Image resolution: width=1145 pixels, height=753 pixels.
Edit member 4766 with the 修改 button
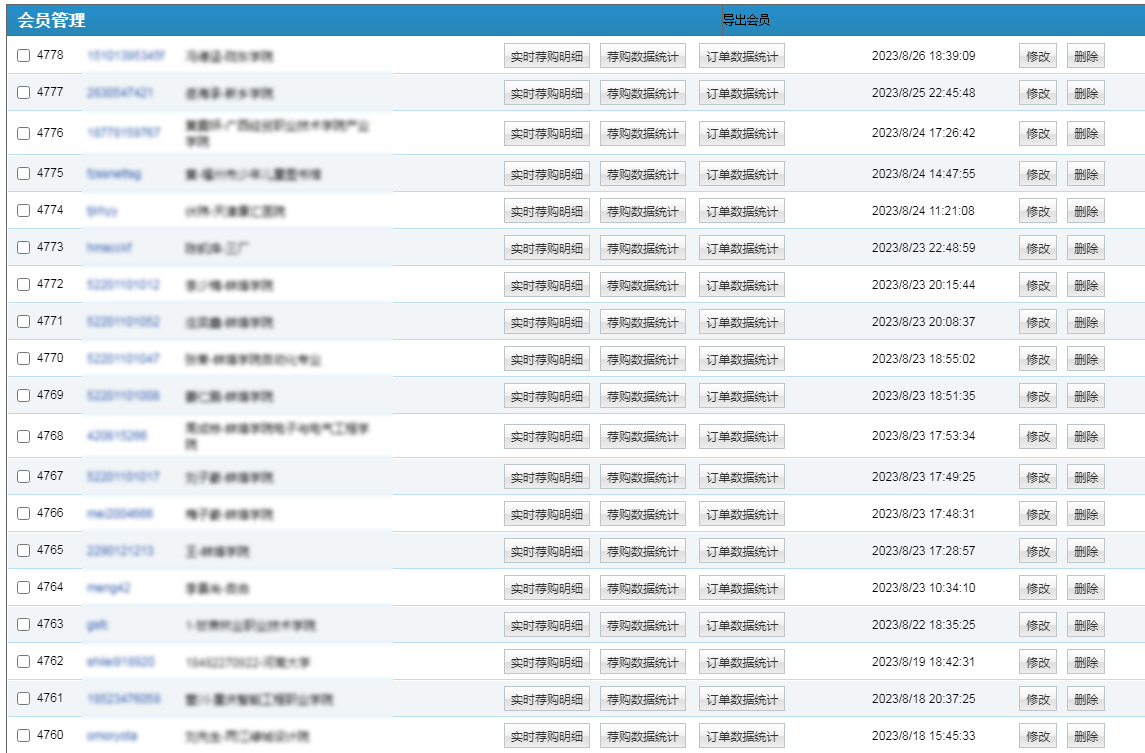[1037, 515]
